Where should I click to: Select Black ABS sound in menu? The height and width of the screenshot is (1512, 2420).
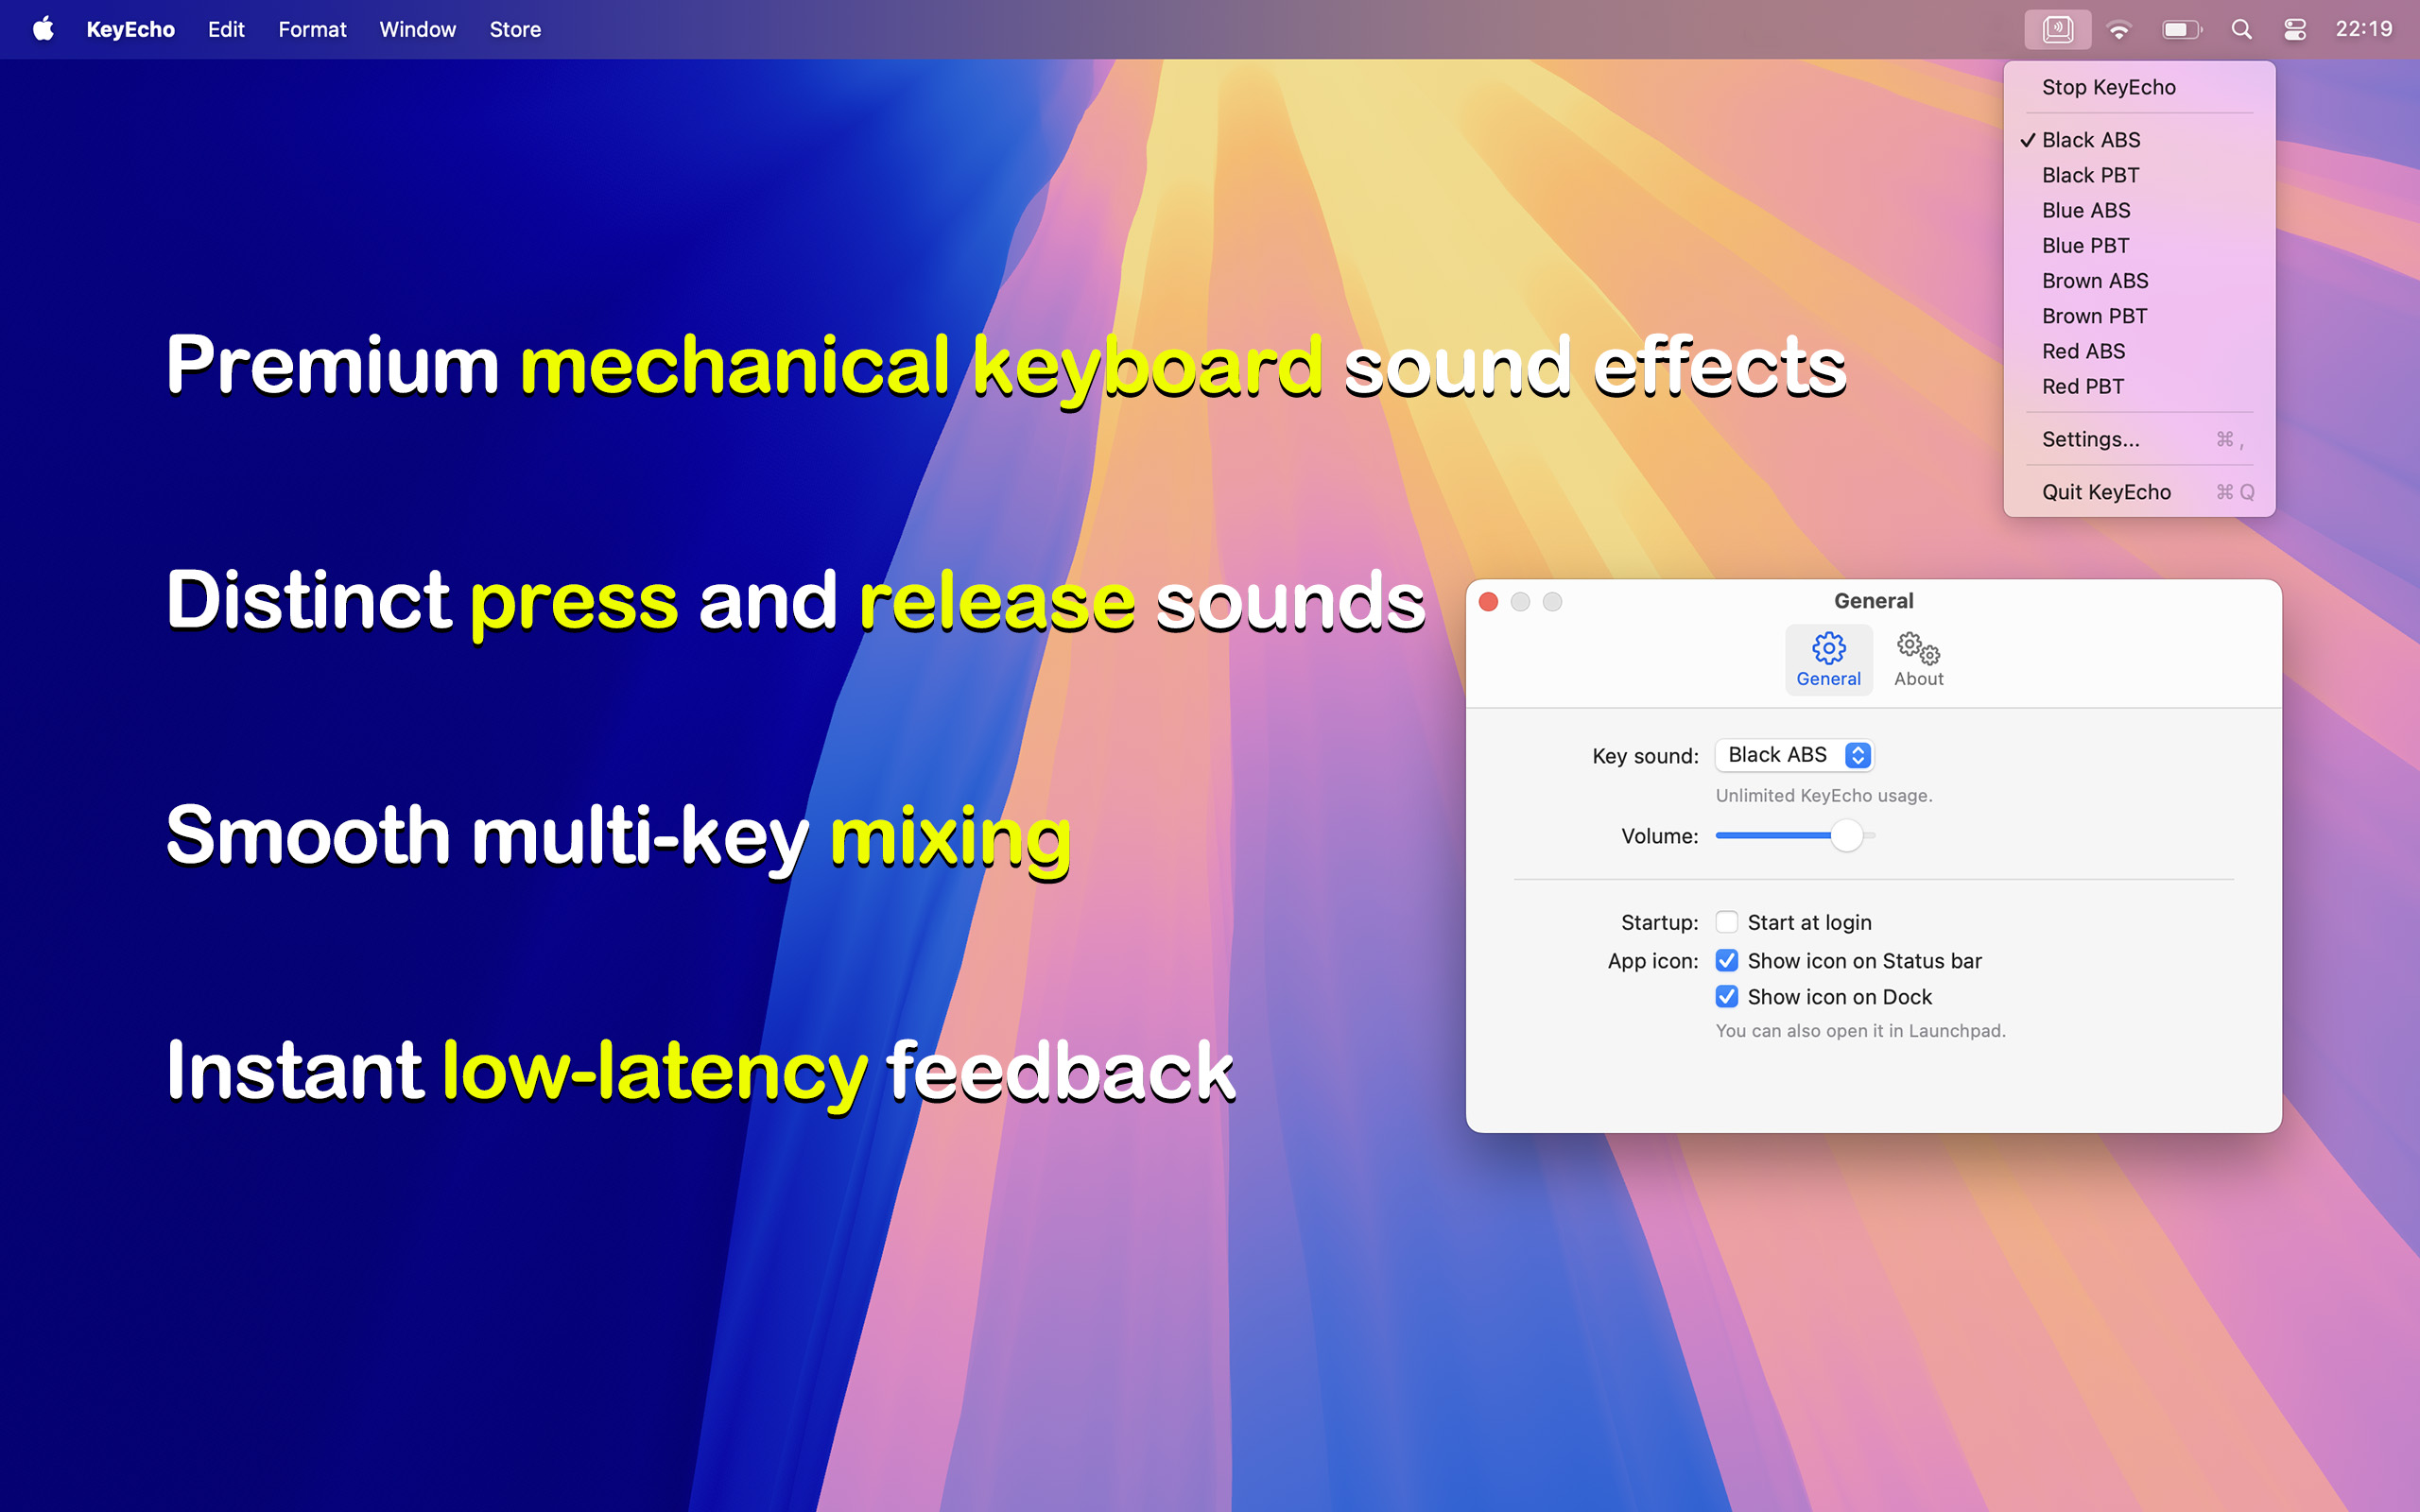pos(2139,140)
